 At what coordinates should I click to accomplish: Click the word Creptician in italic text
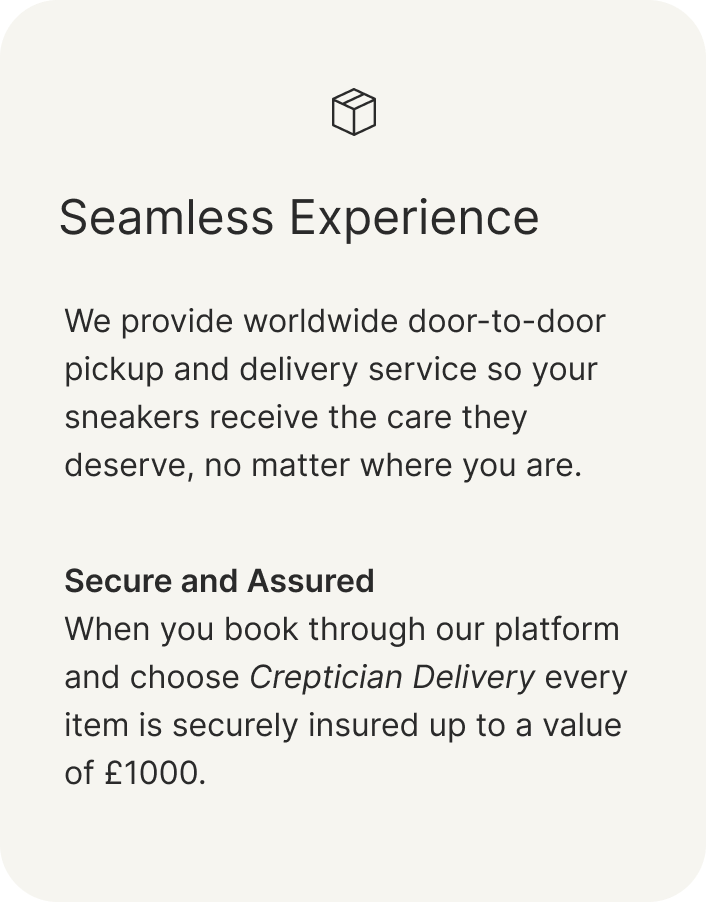click(x=326, y=678)
